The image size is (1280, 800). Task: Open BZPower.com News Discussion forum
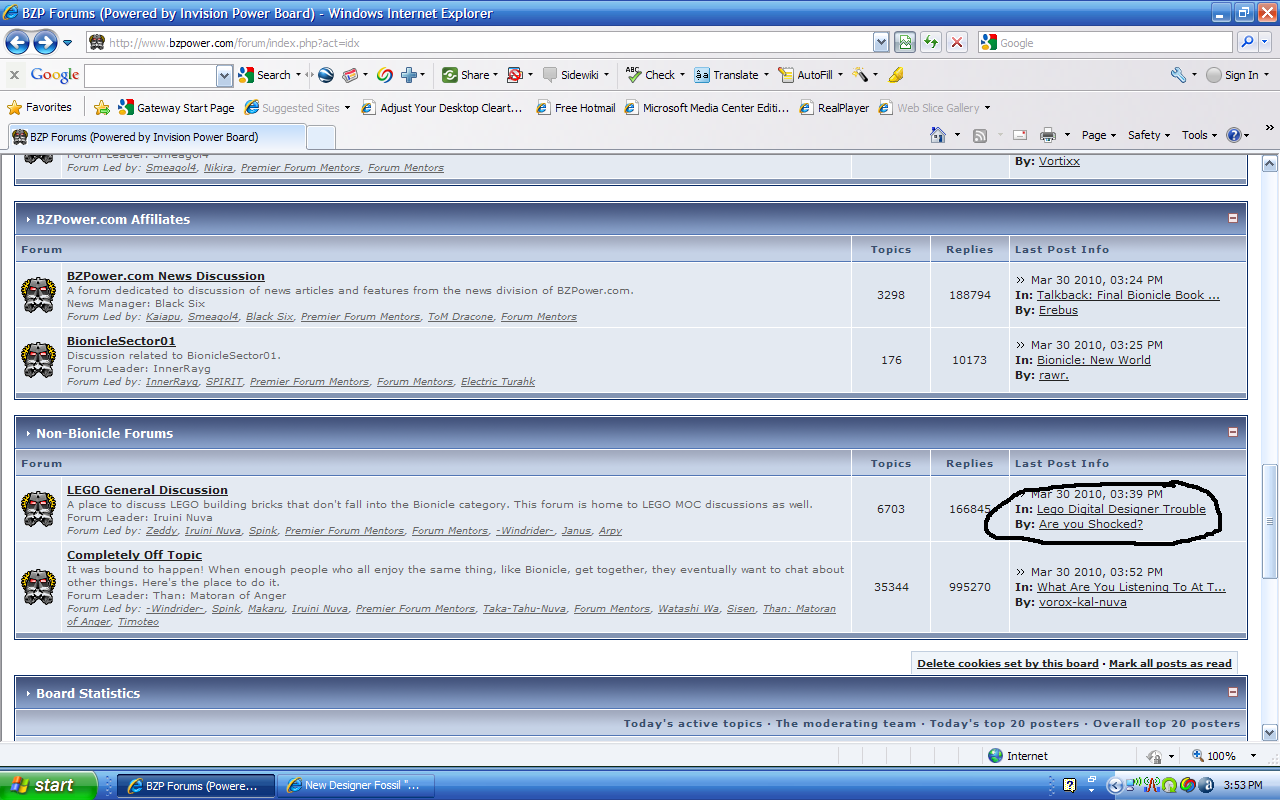pos(166,276)
